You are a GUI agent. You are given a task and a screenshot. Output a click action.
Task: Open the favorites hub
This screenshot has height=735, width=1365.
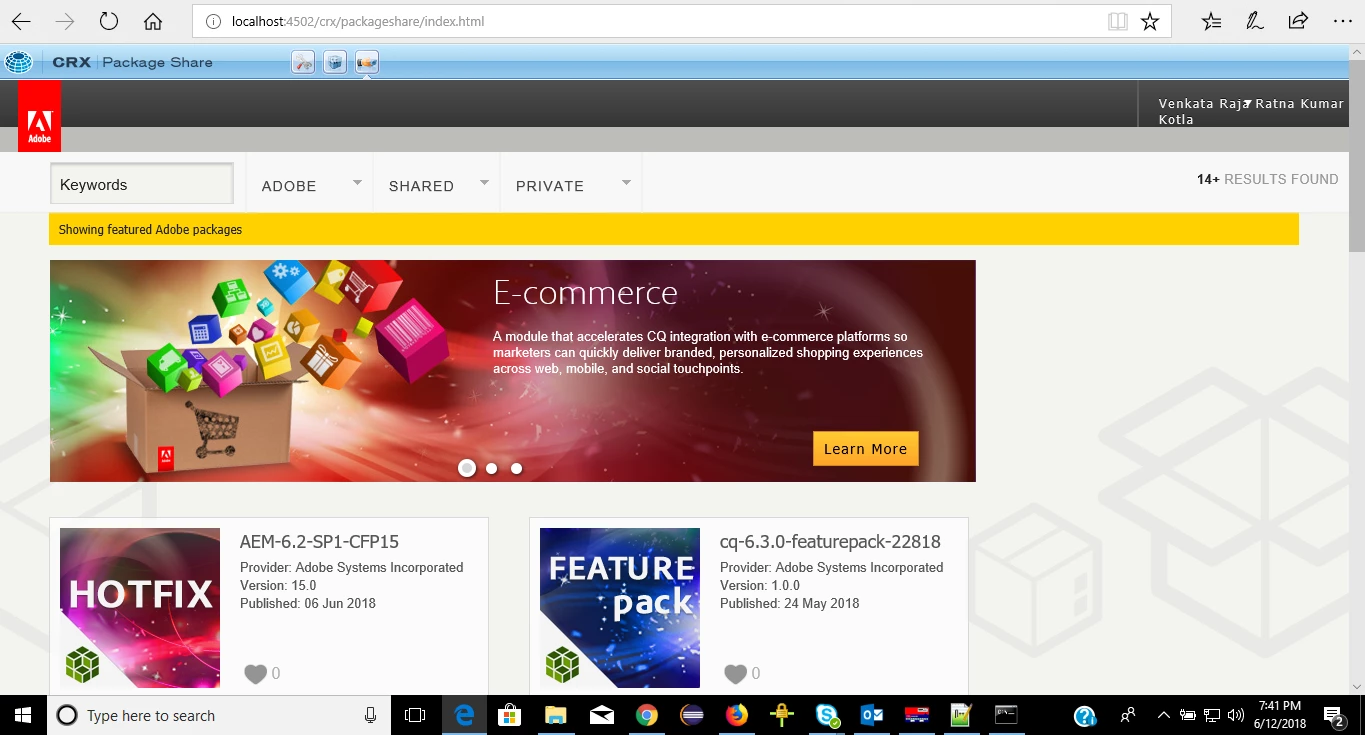pyautogui.click(x=1211, y=21)
